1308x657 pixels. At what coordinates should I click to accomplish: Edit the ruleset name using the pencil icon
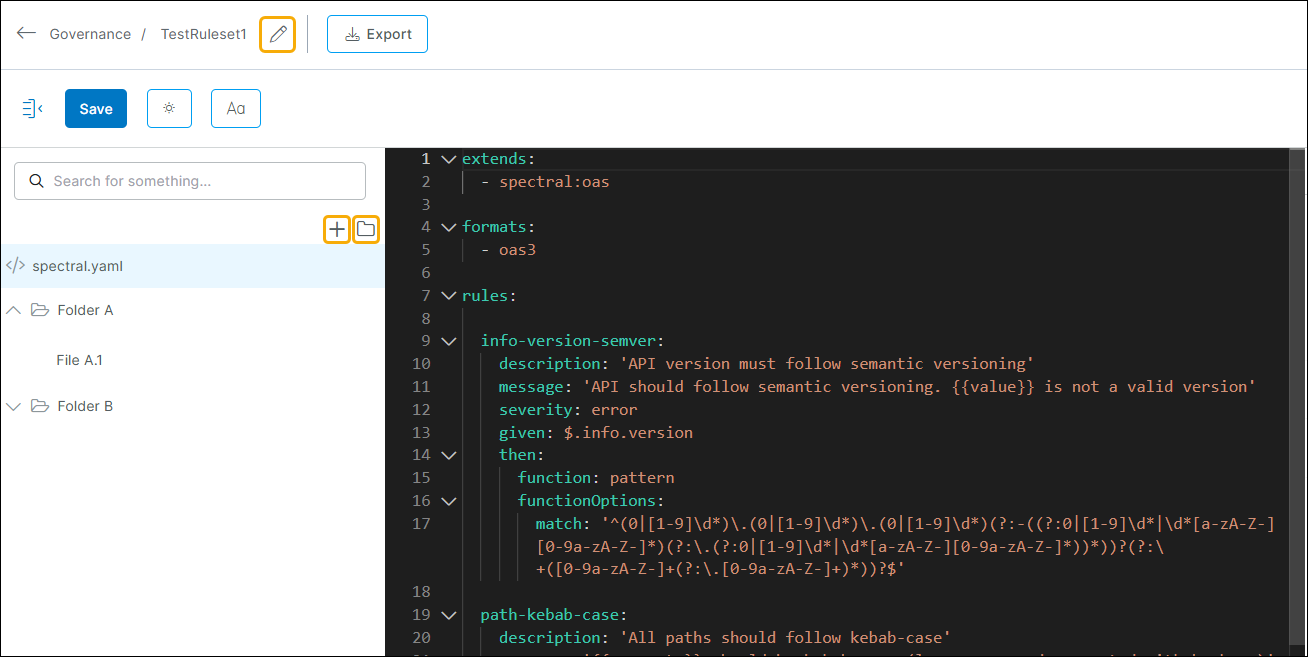(277, 33)
